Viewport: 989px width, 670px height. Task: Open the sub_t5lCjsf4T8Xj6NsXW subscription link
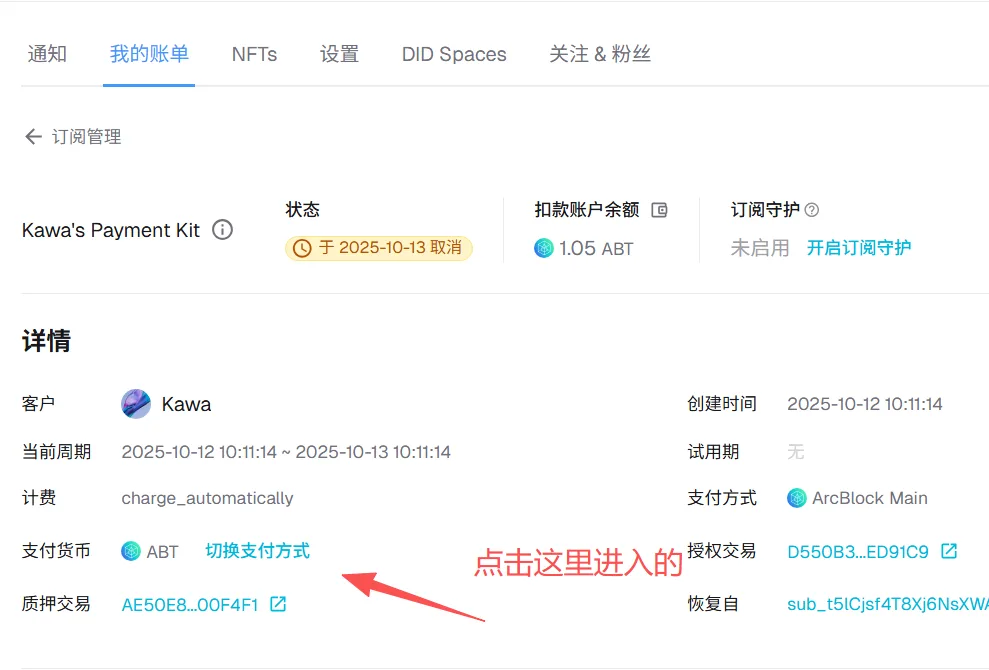tap(888, 604)
